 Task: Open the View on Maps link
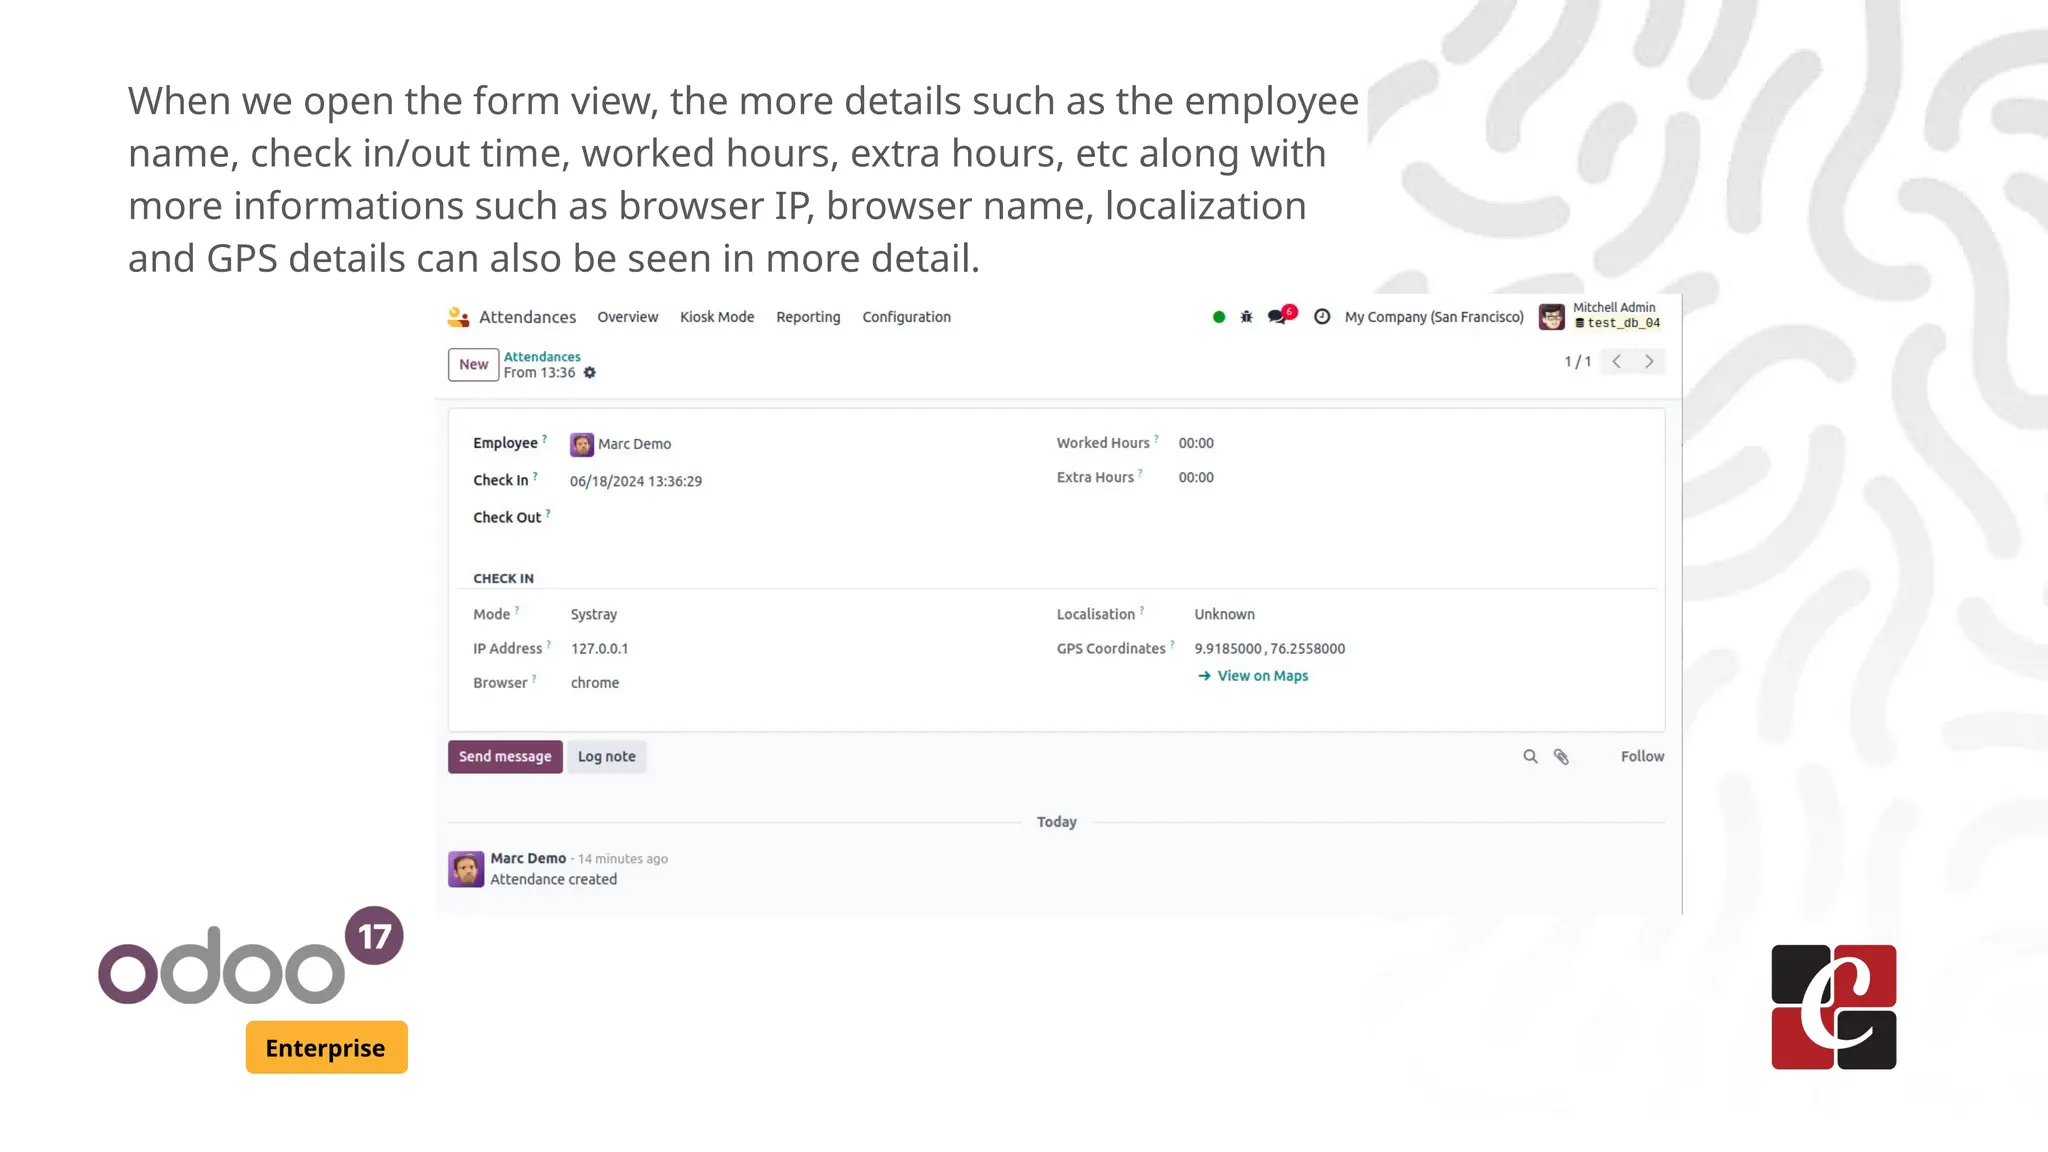pyautogui.click(x=1253, y=676)
